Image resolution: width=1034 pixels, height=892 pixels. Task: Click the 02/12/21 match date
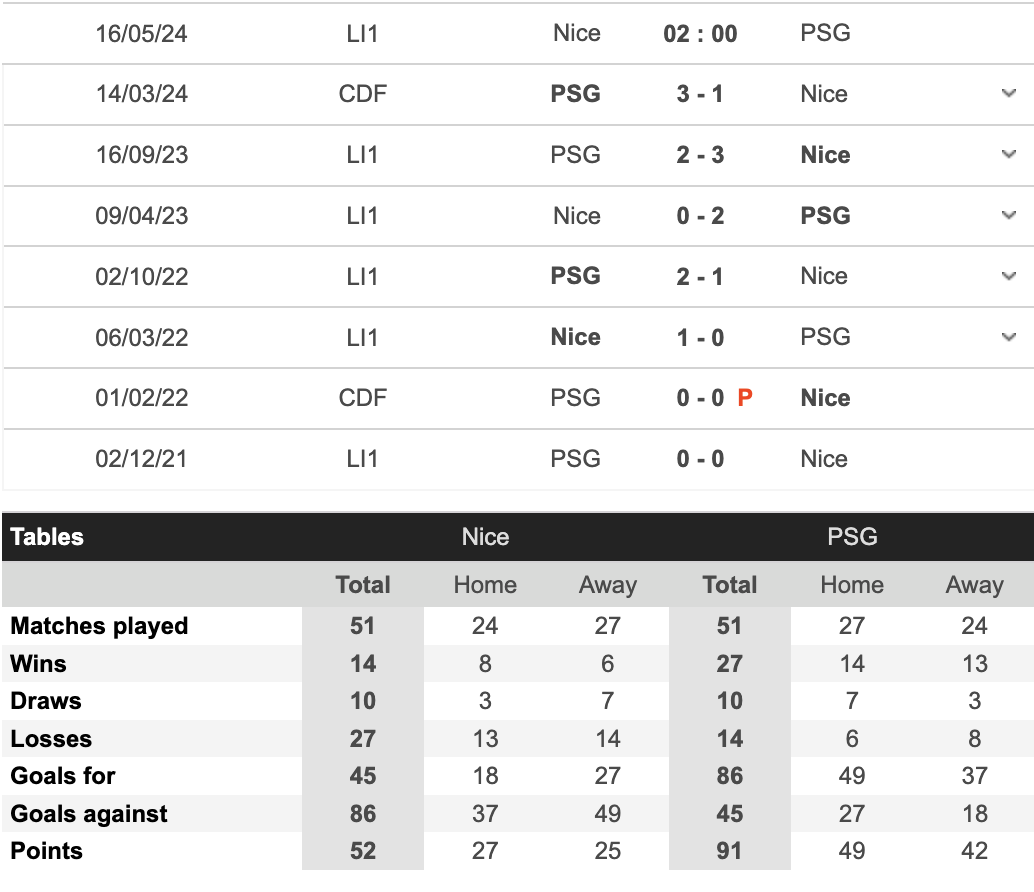coord(142,459)
